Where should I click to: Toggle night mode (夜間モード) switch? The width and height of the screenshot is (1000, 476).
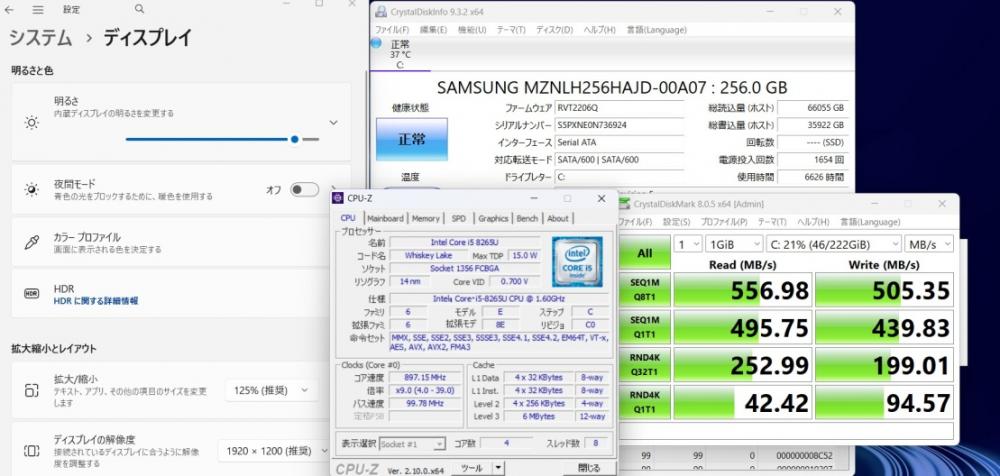tap(304, 190)
